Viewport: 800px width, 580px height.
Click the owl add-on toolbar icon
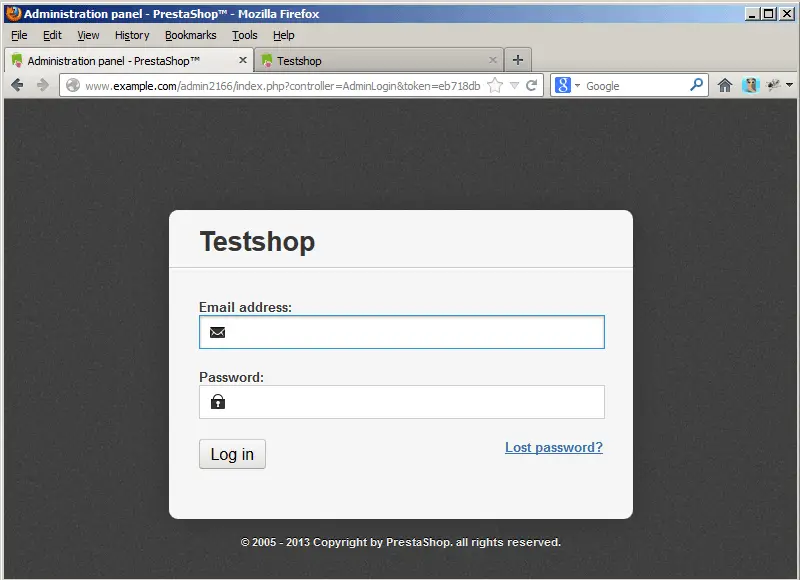(x=751, y=85)
